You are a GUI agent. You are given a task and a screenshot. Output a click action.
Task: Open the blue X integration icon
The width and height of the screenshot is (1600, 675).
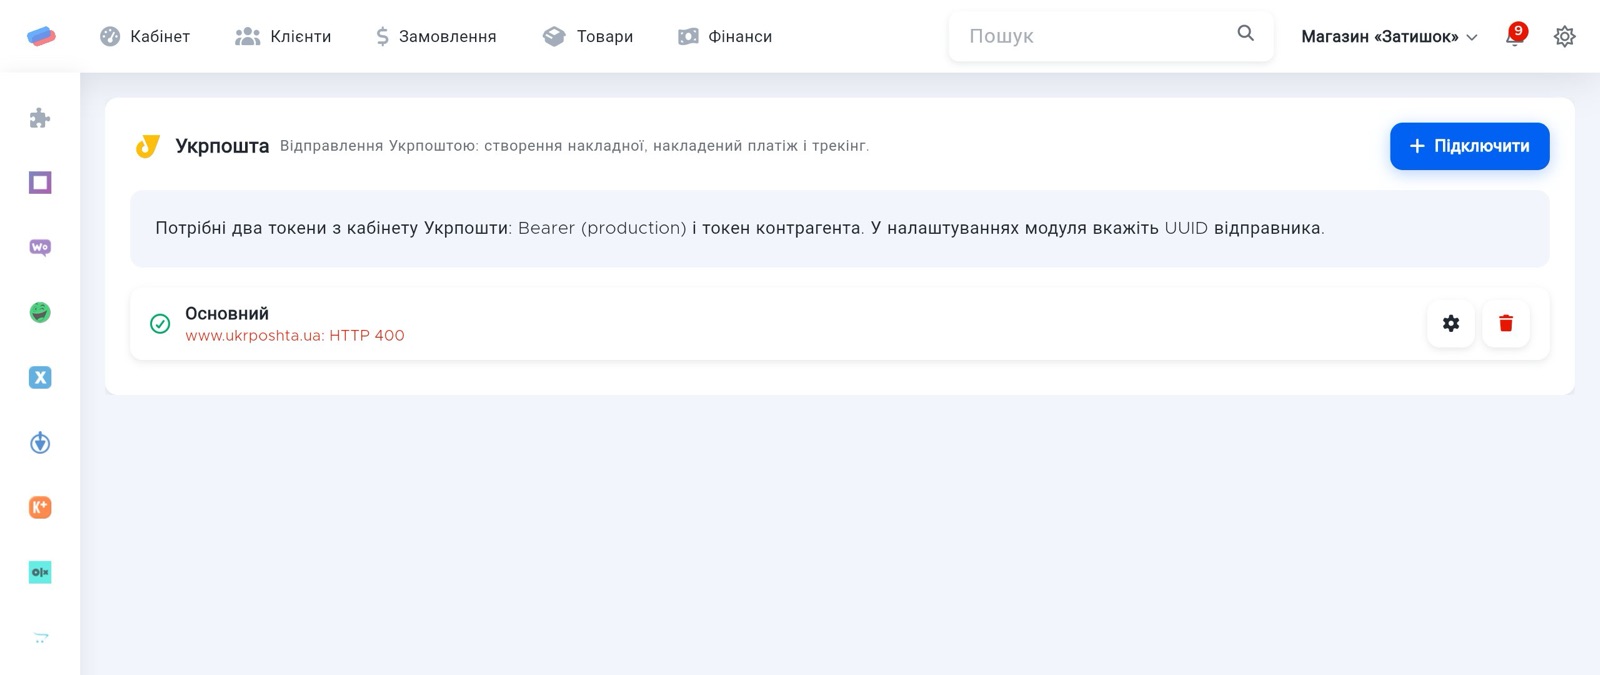(40, 377)
